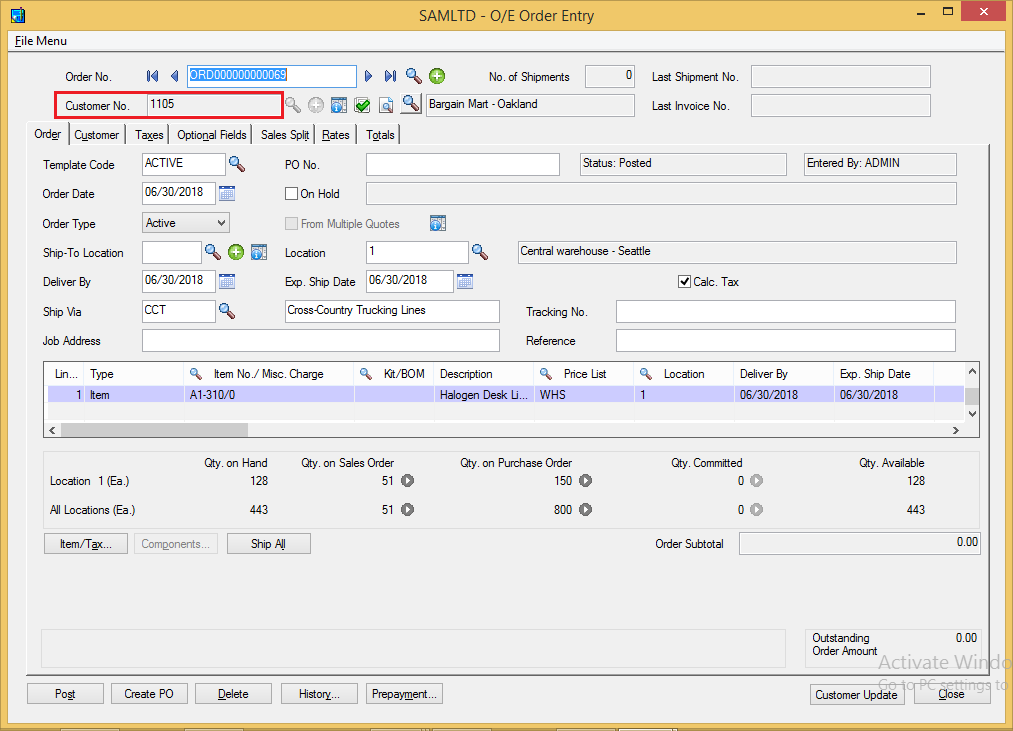
Task: Click the green checkmark credit check icon
Action: 362,105
